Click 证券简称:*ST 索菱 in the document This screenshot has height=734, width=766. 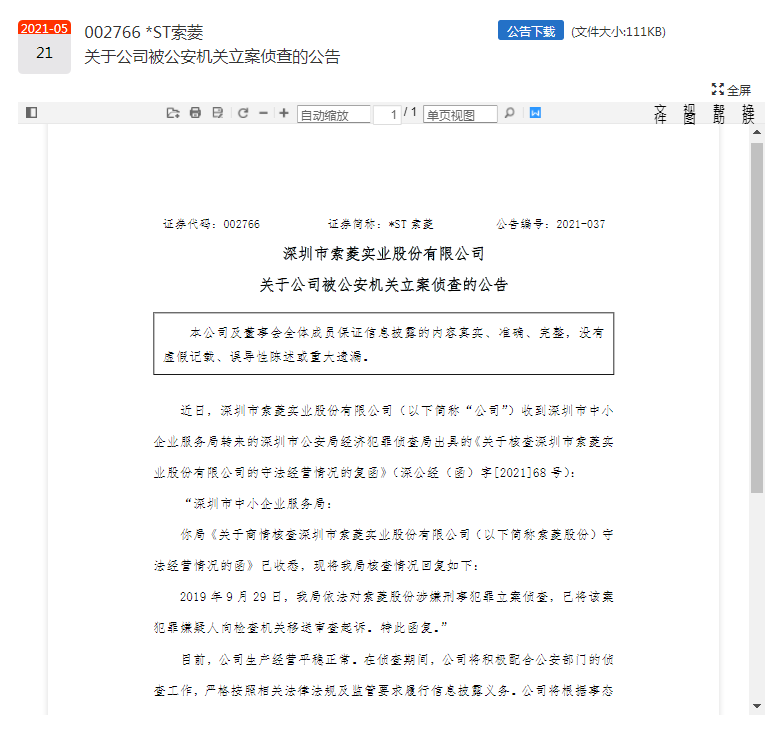coord(381,224)
